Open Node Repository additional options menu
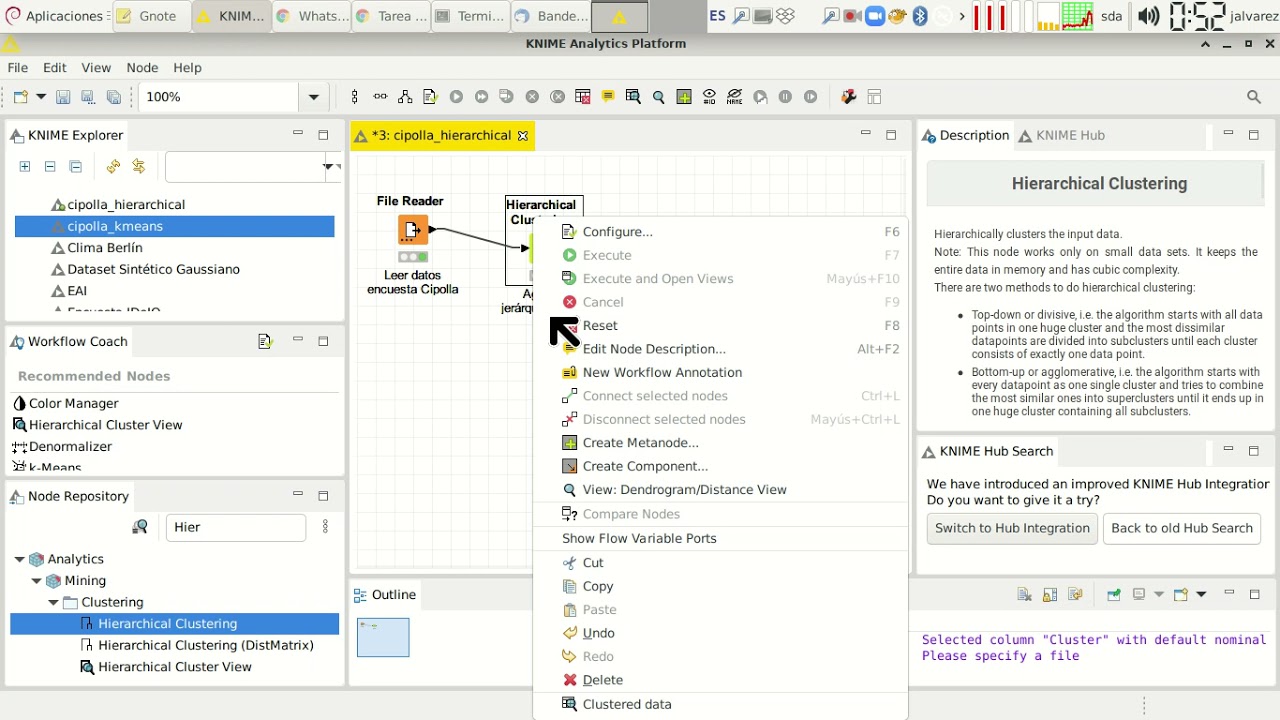This screenshot has height=720, width=1280. 325,527
